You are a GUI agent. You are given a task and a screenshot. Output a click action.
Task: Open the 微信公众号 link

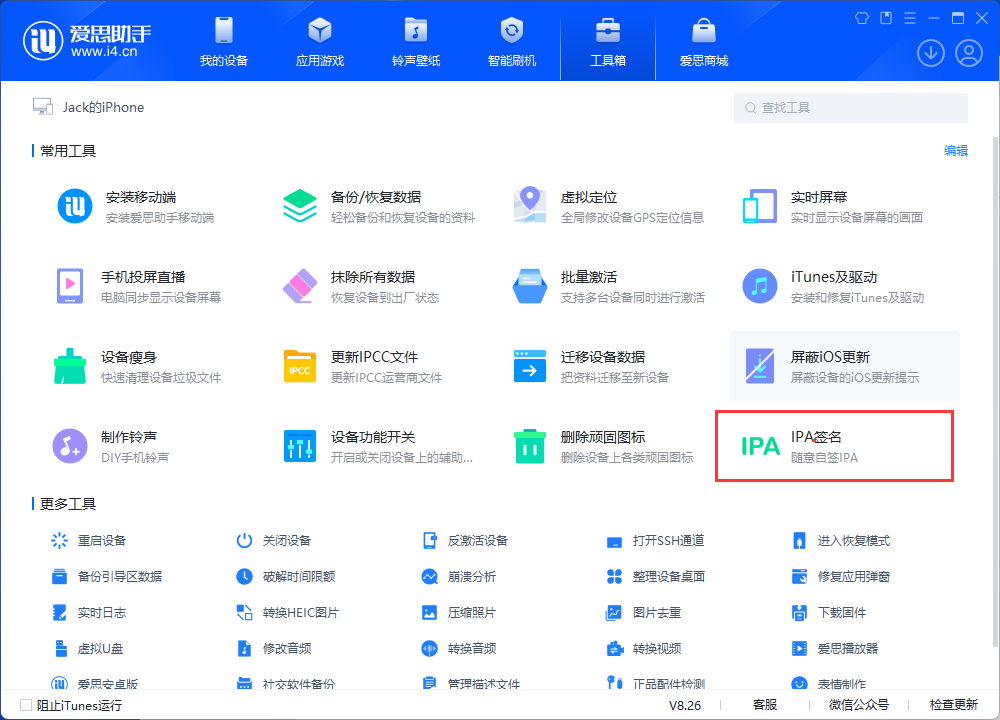(x=858, y=705)
